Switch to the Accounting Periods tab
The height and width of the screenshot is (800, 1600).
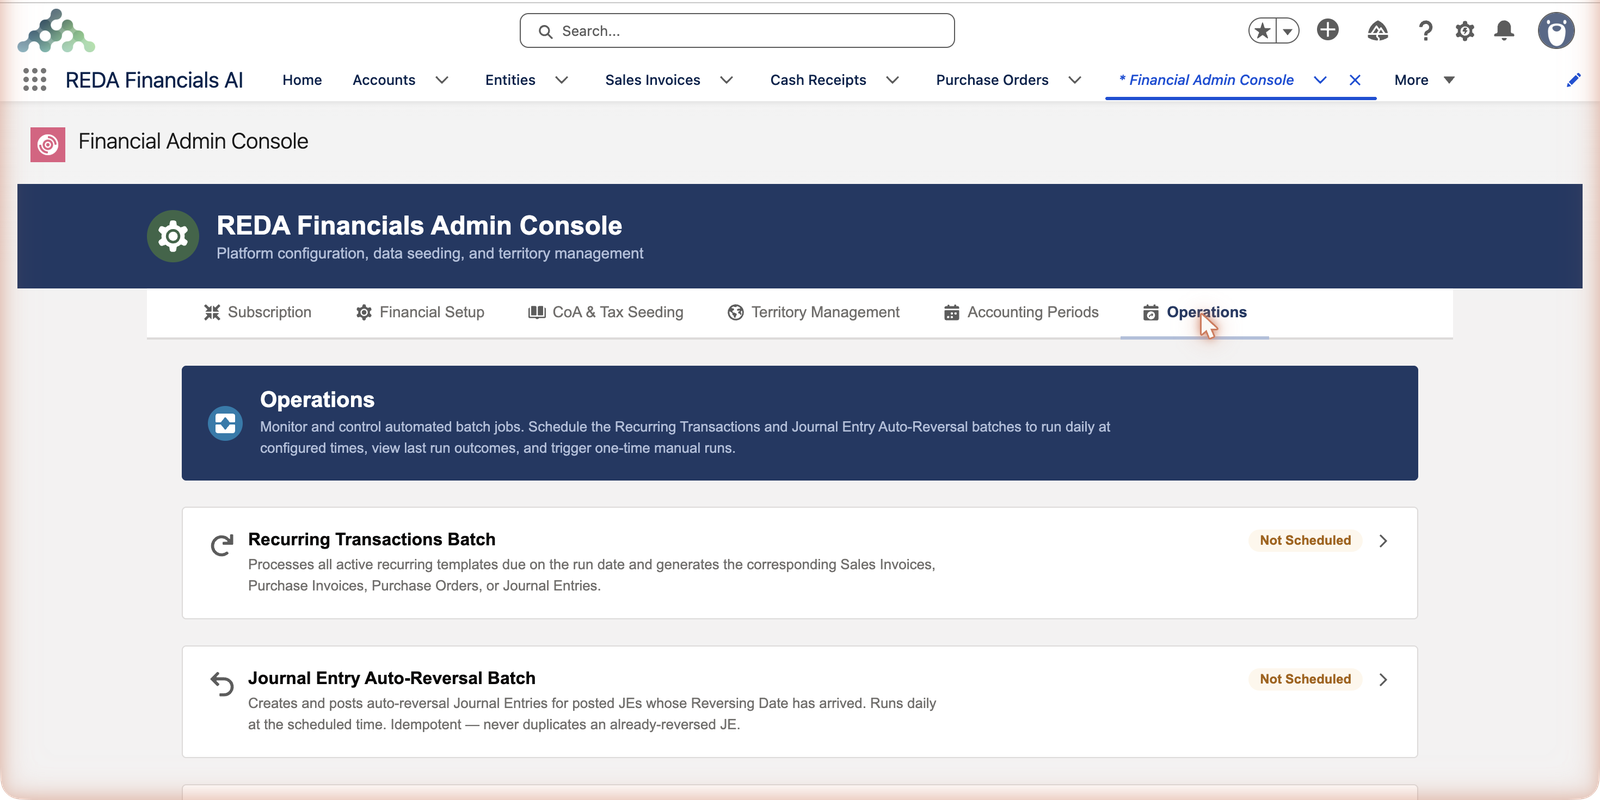[x=1021, y=312]
